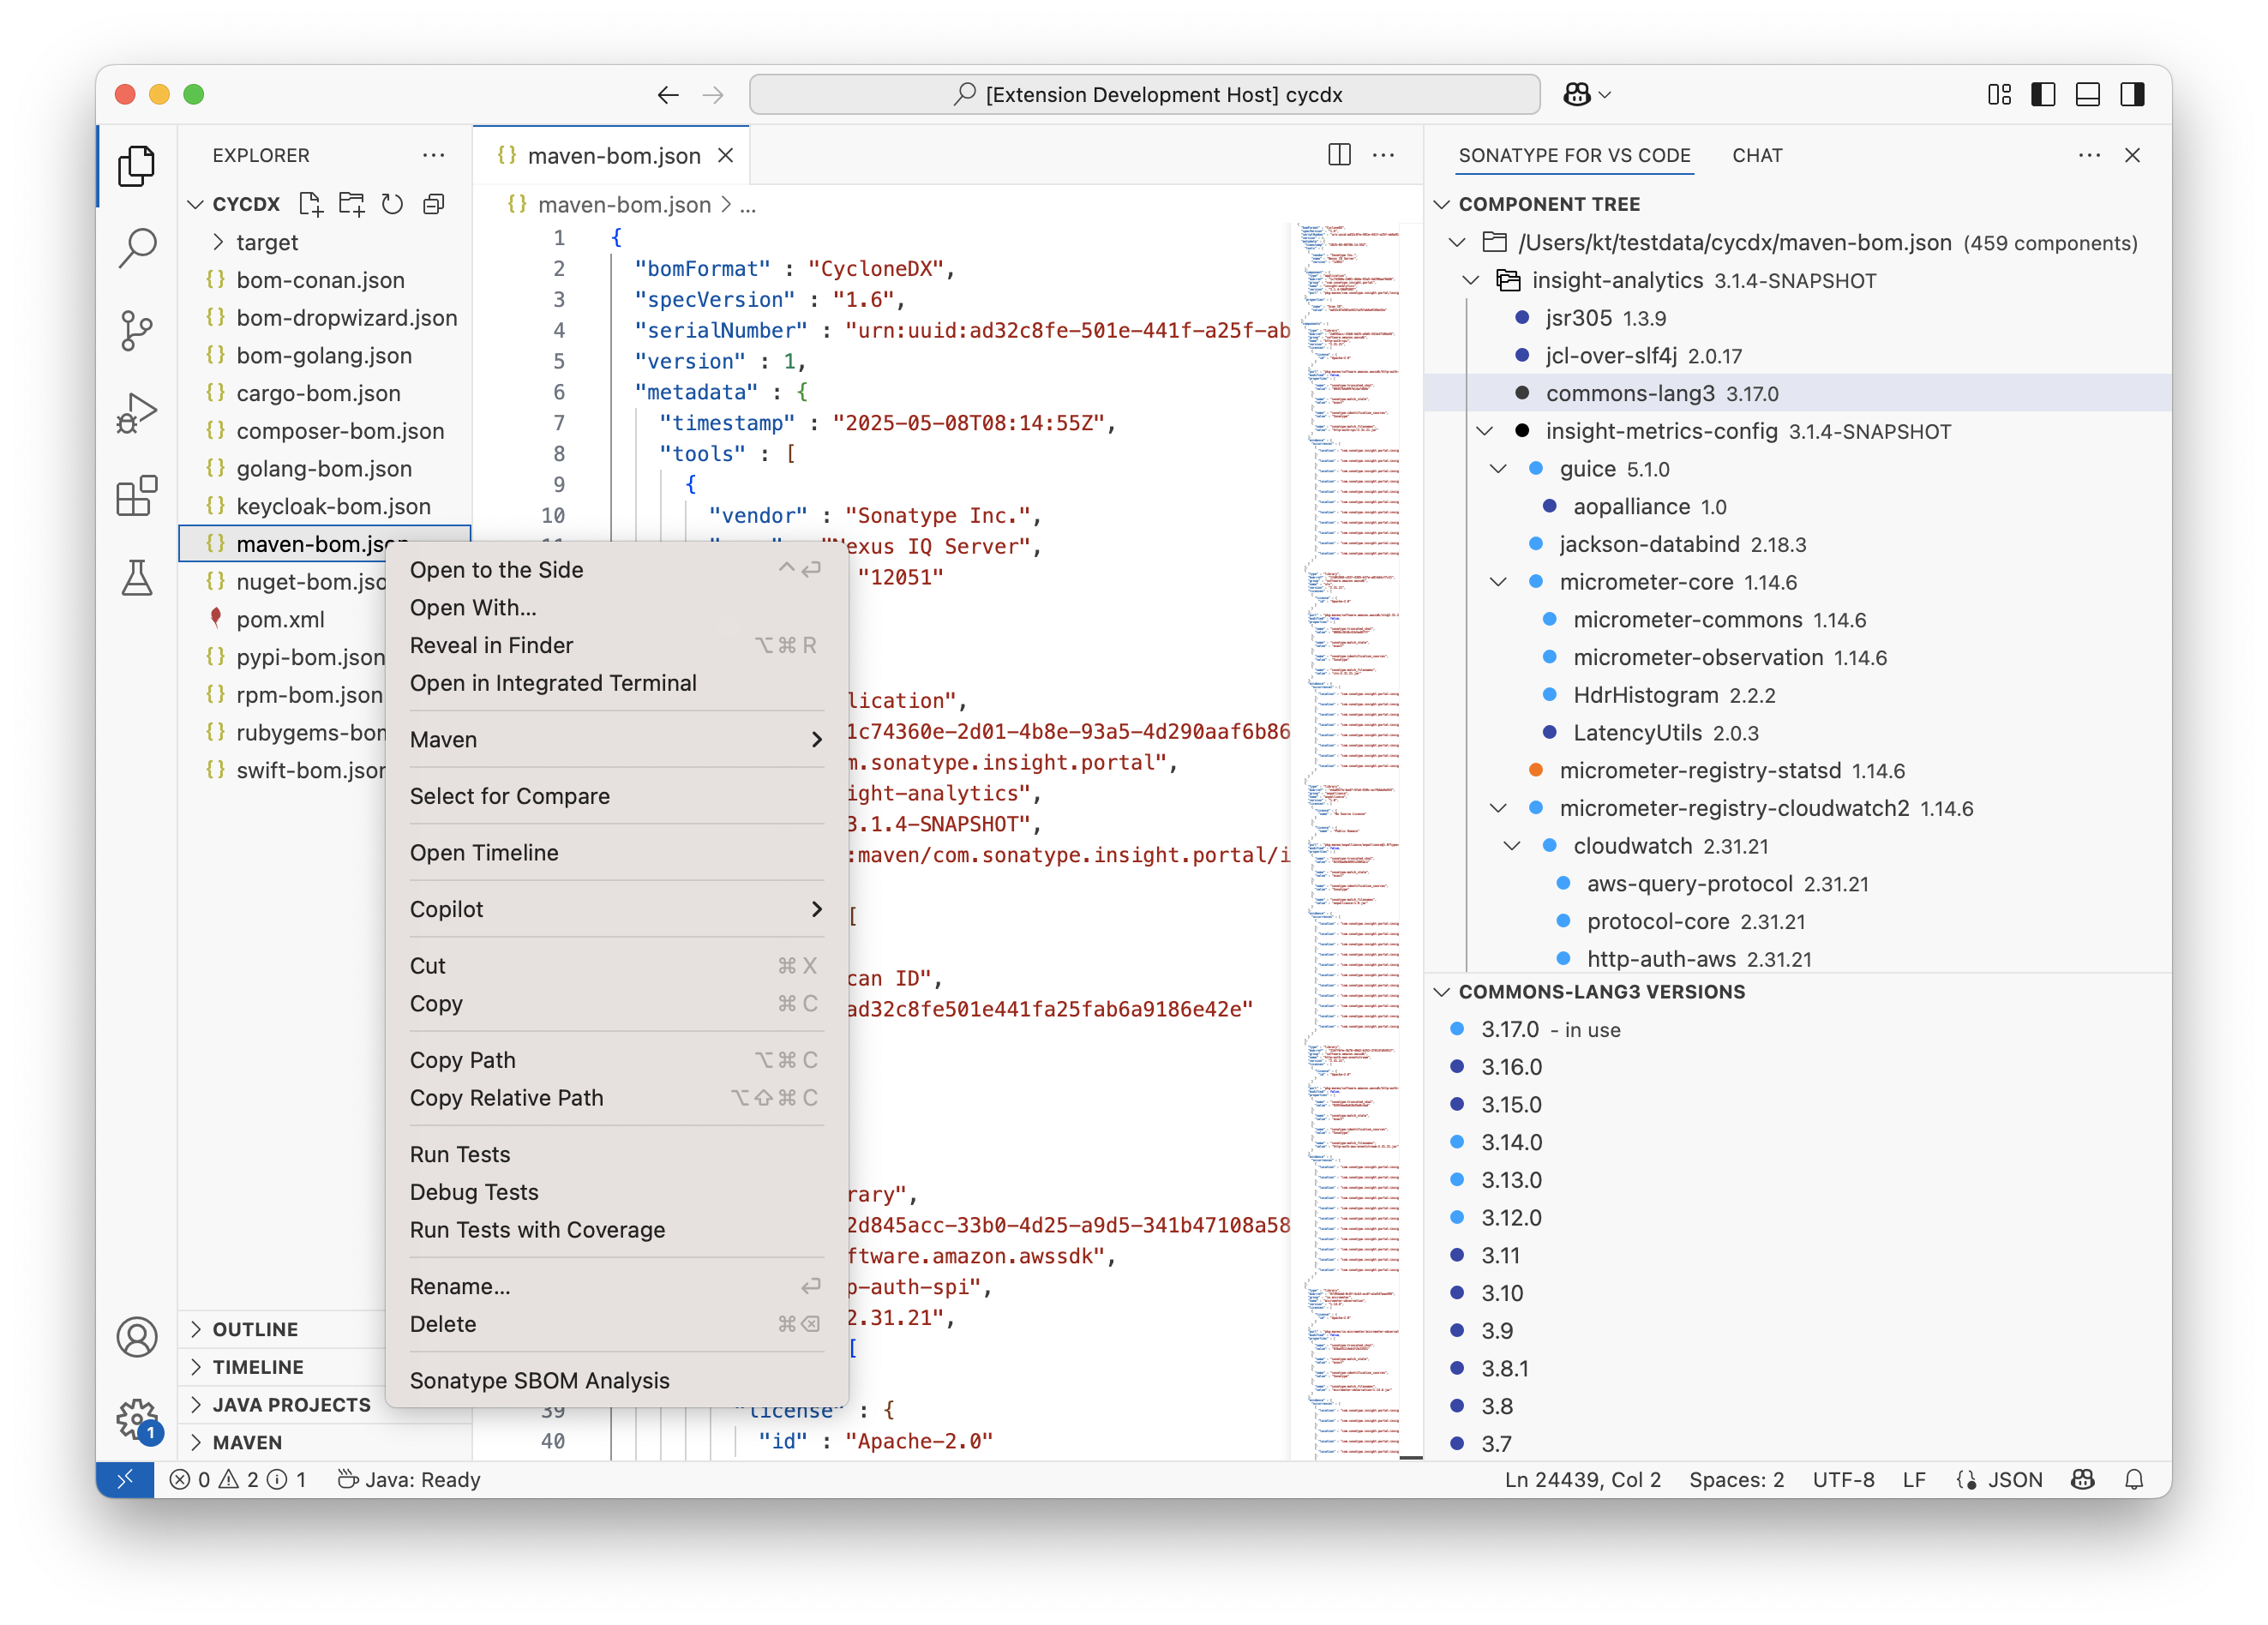The height and width of the screenshot is (1625, 2268).
Task: Customize editor layout icon
Action: pyautogui.click(x=1999, y=95)
